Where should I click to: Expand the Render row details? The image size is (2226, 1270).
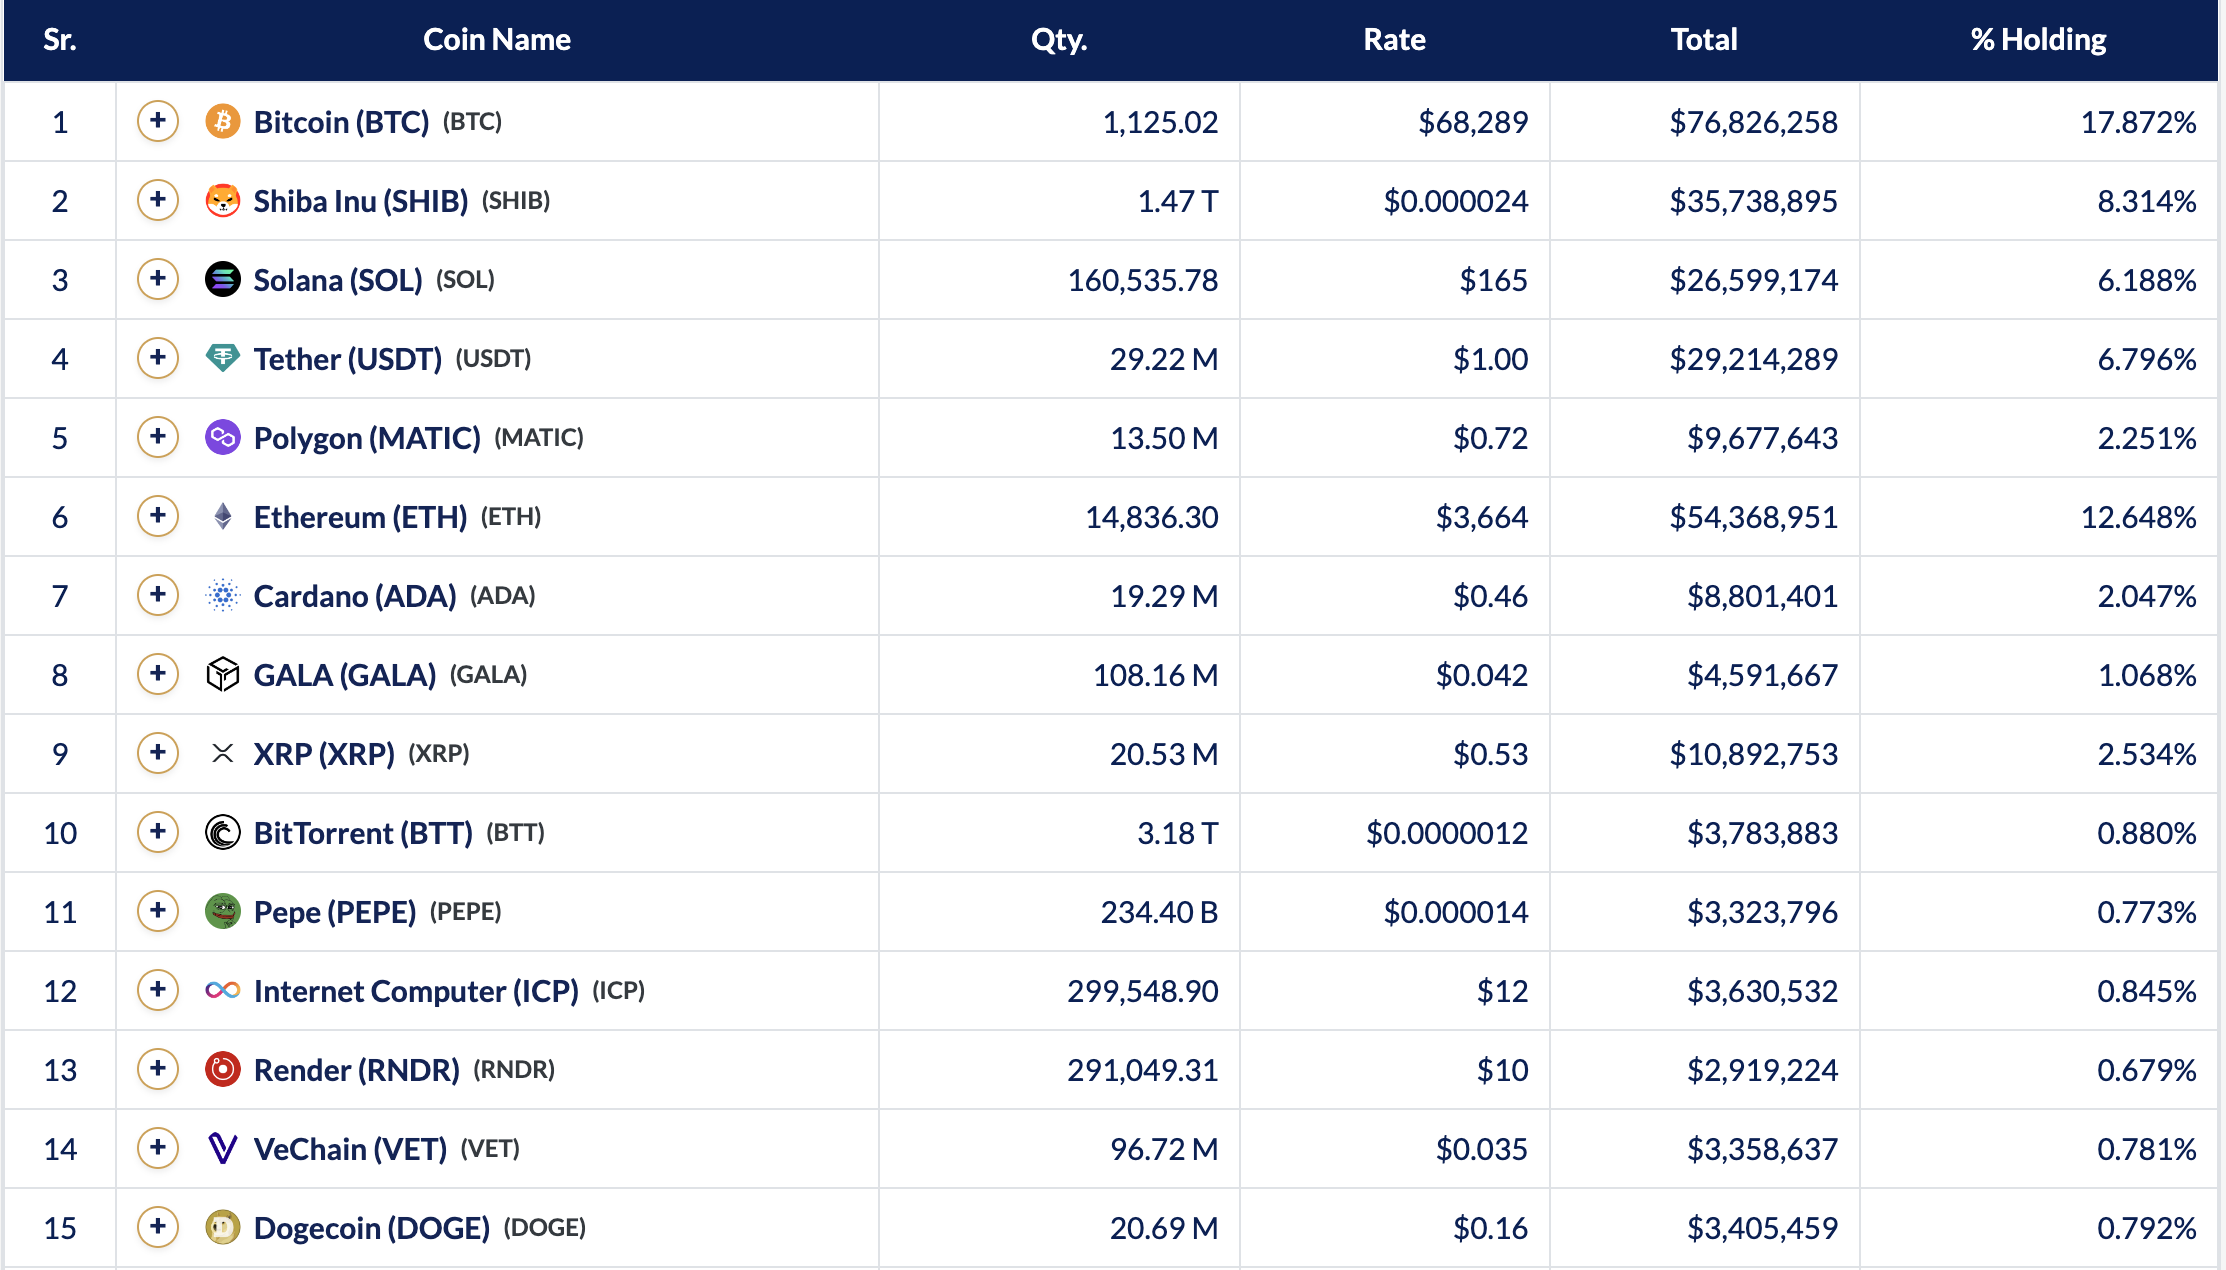(158, 1069)
